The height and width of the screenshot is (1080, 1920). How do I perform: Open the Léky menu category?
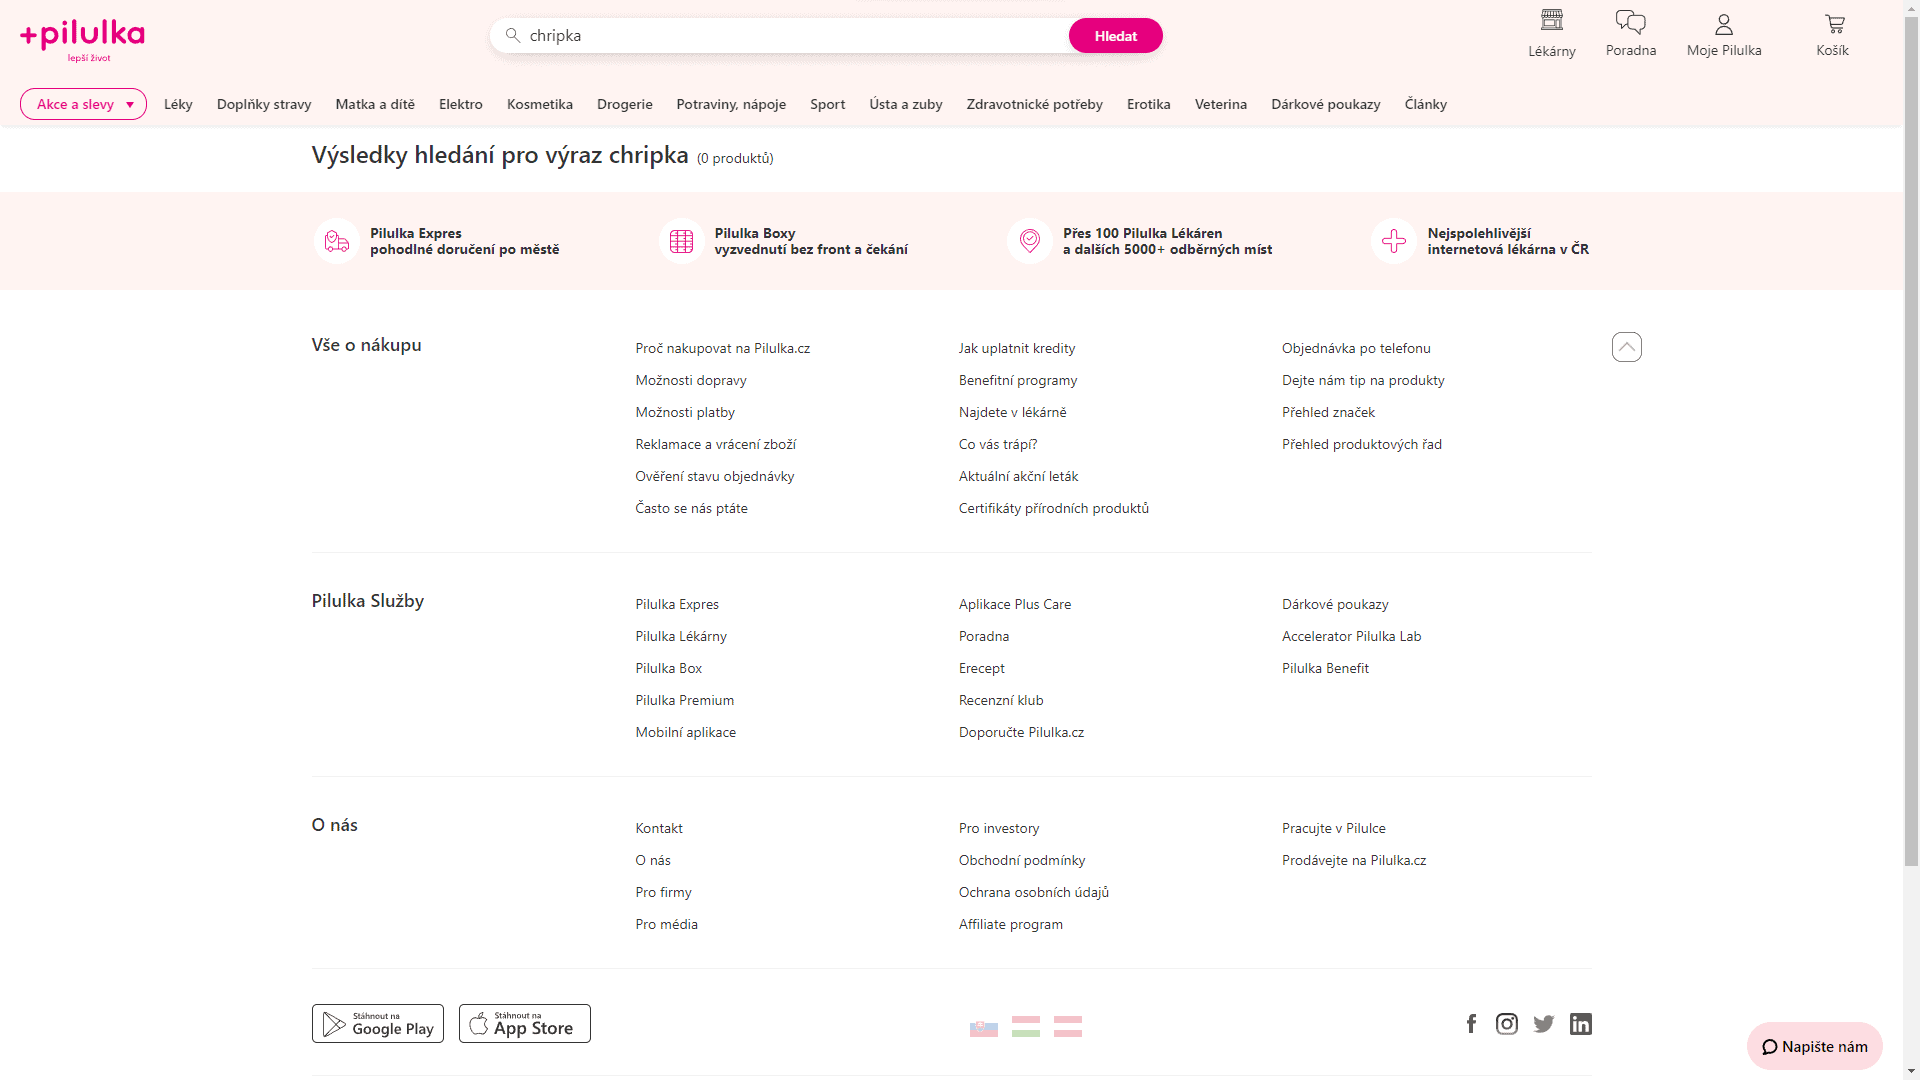coord(178,104)
